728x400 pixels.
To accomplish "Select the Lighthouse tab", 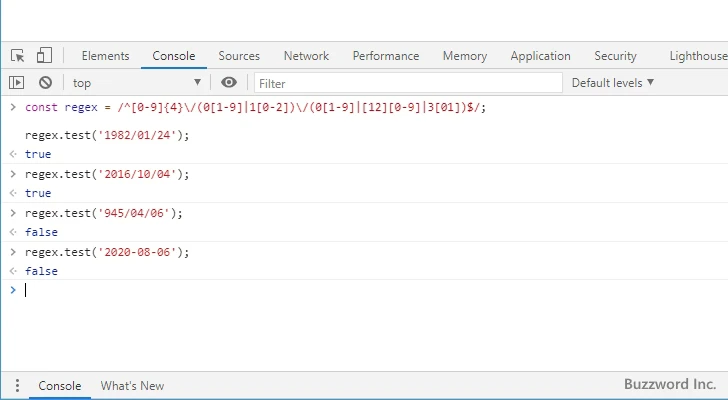I will [x=696, y=56].
